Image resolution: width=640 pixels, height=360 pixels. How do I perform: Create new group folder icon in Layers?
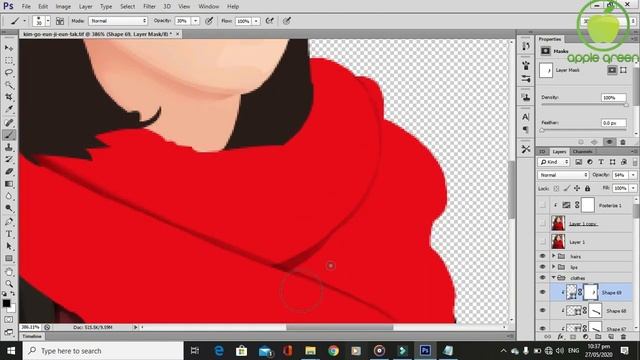pos(598,337)
